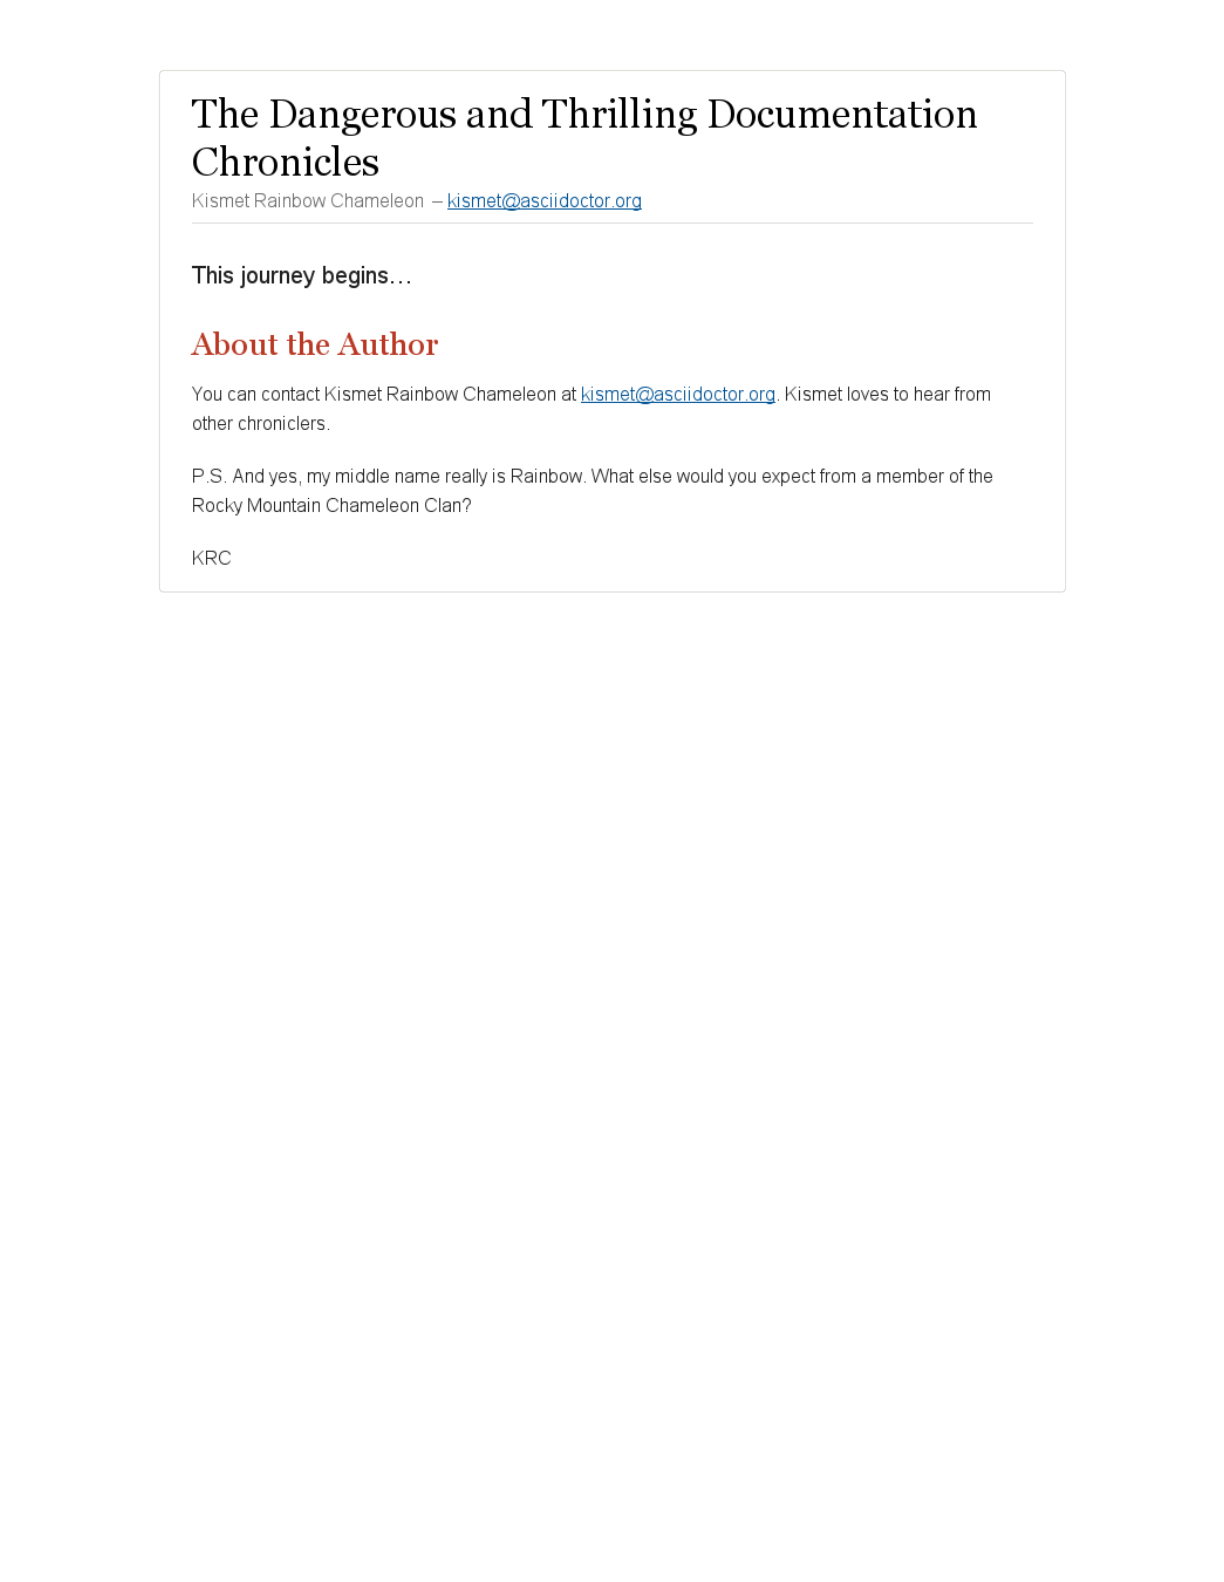
Task: Click the word "Thrilling" in the title
Action: point(619,114)
